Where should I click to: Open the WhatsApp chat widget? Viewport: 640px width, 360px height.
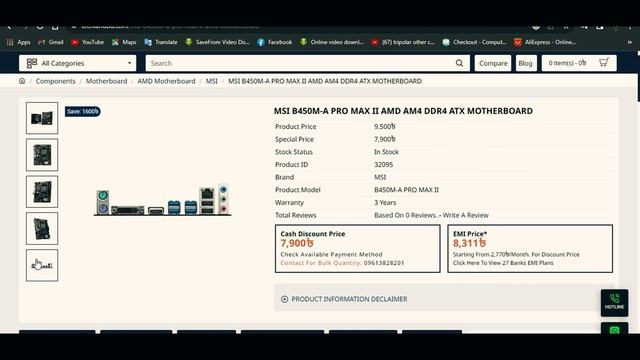614,329
